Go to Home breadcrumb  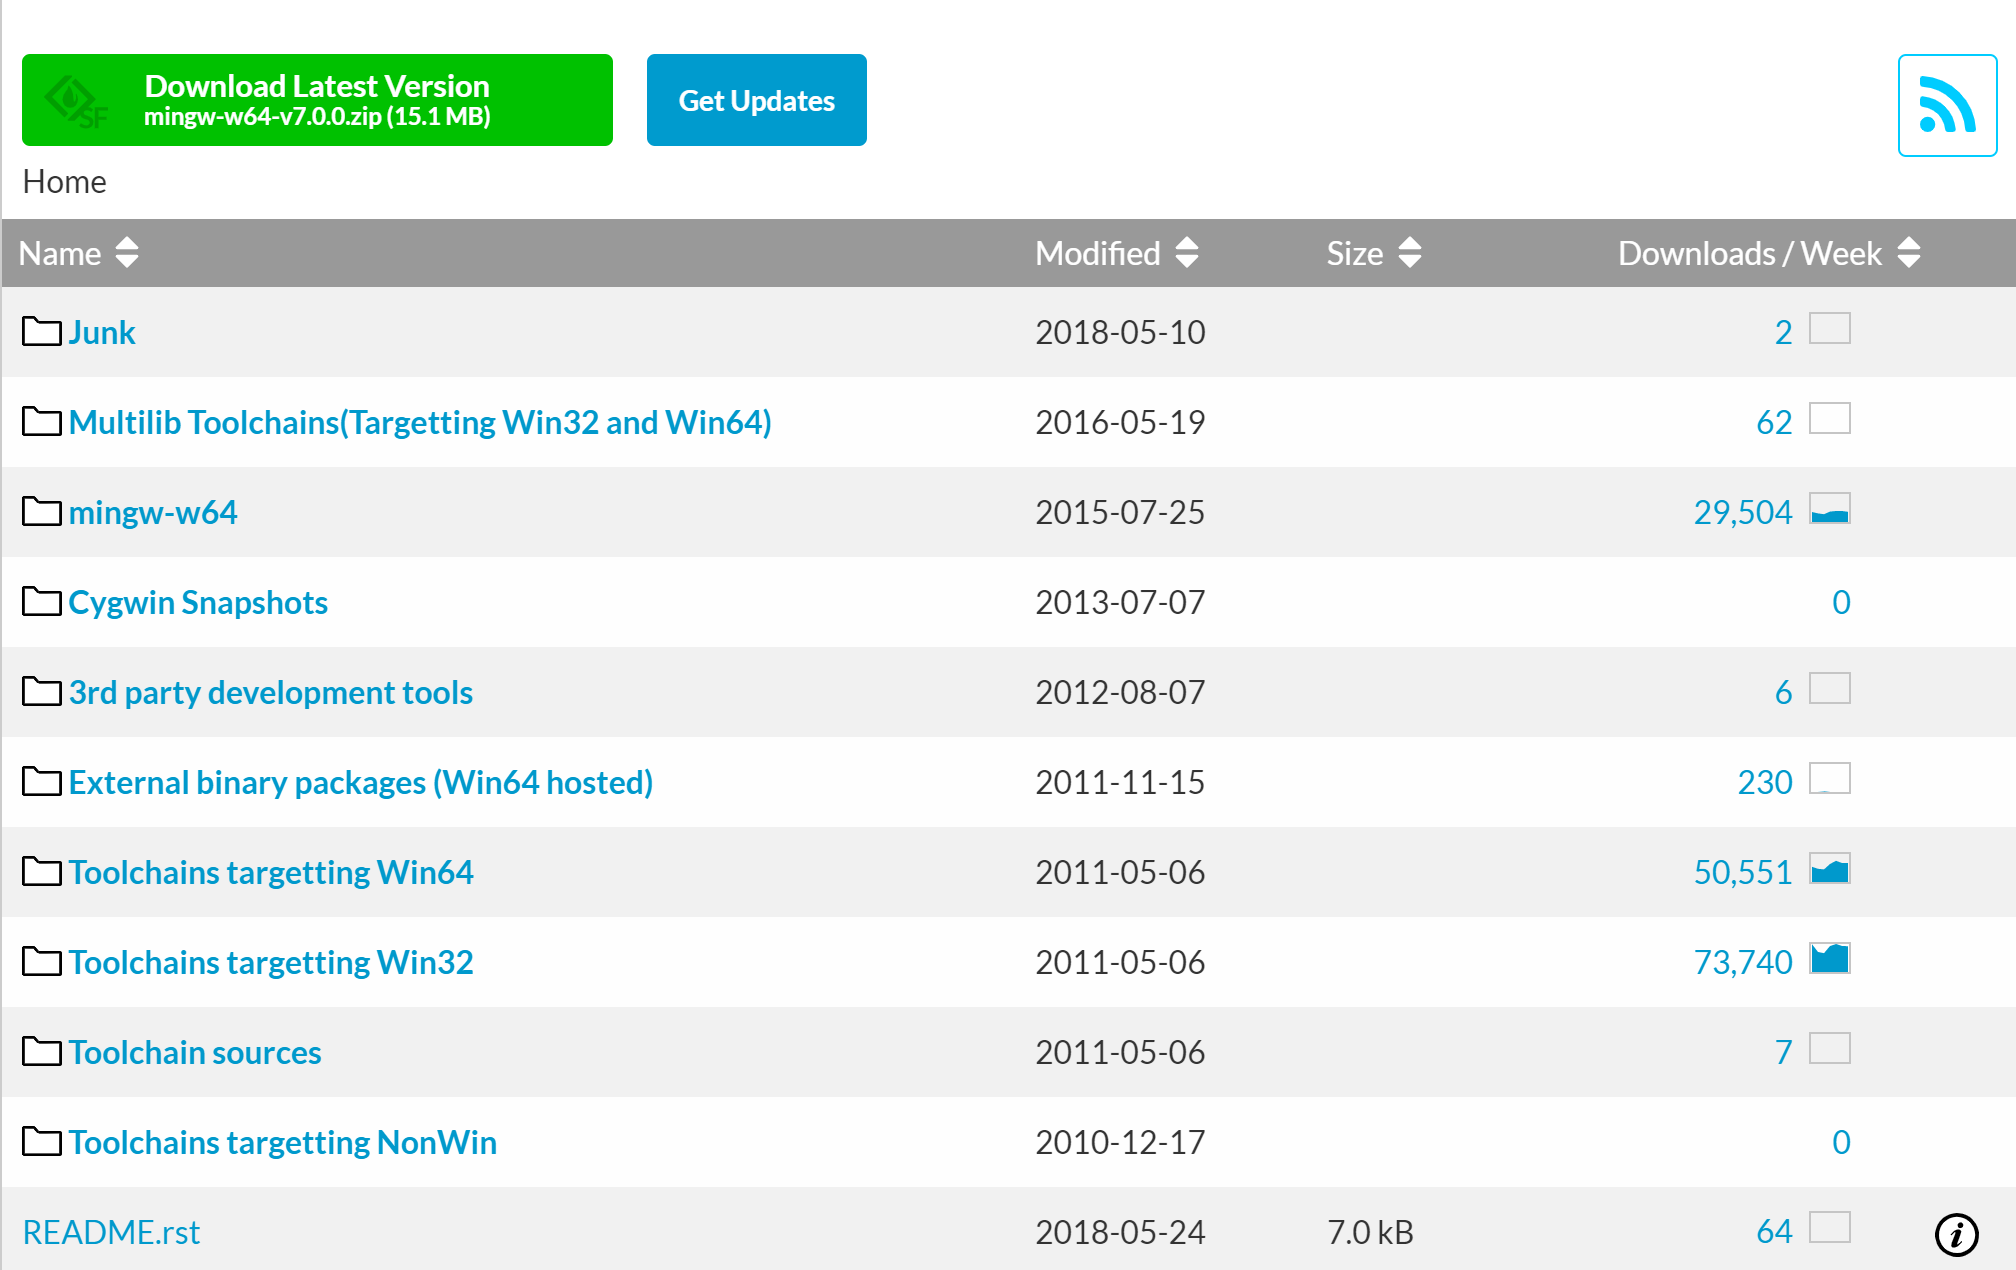click(64, 182)
